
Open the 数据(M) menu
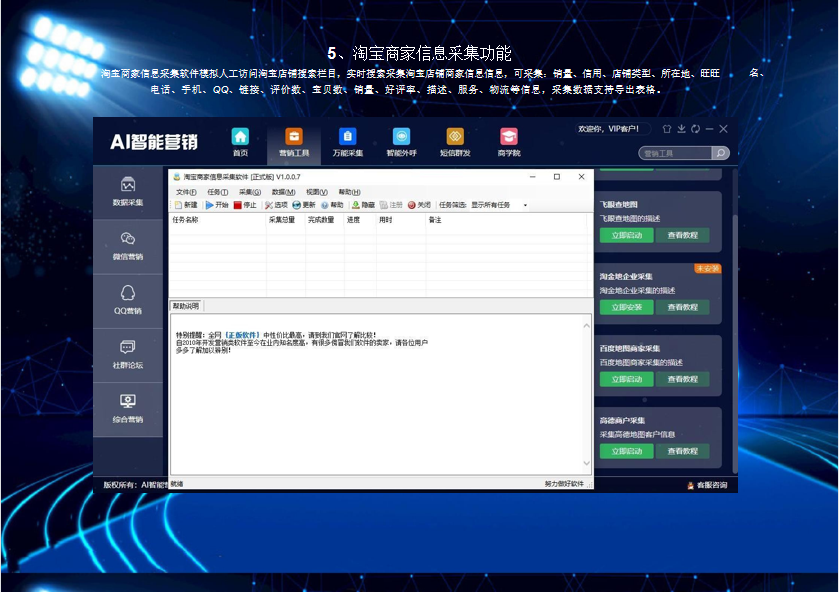[284, 192]
